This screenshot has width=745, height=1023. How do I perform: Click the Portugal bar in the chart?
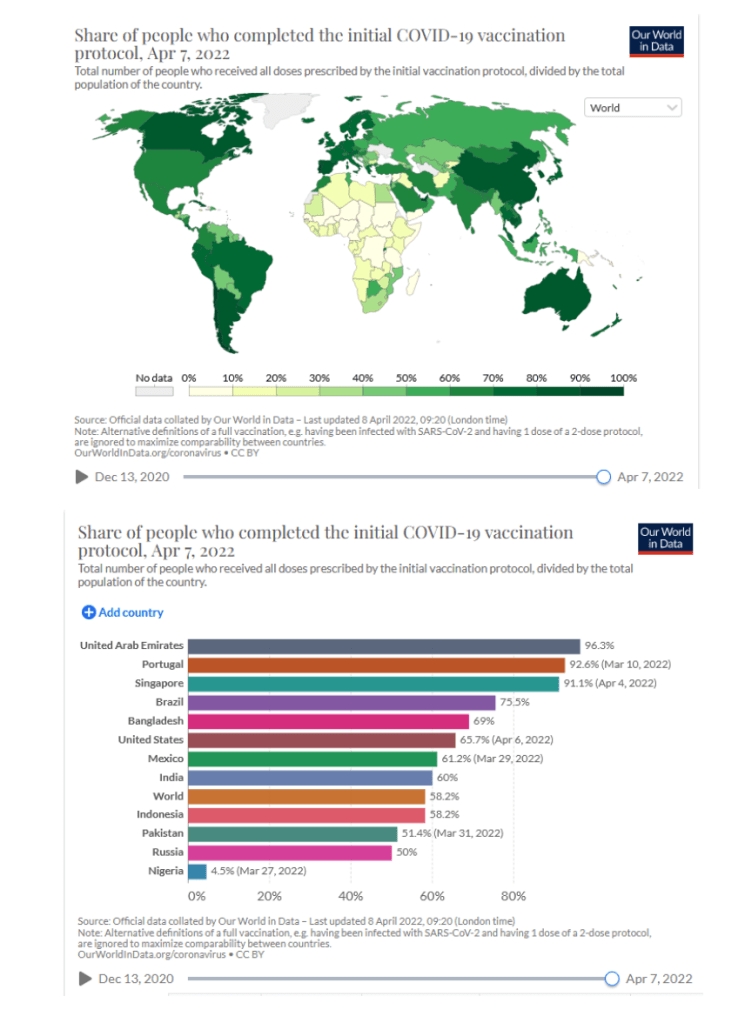pyautogui.click(x=376, y=665)
